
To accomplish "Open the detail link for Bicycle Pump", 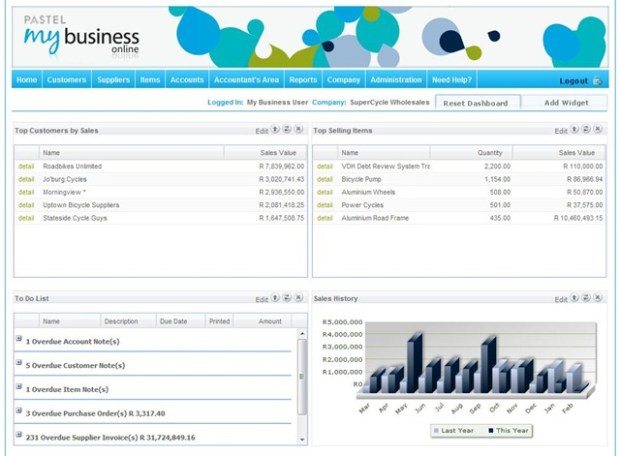I will pyautogui.click(x=325, y=179).
